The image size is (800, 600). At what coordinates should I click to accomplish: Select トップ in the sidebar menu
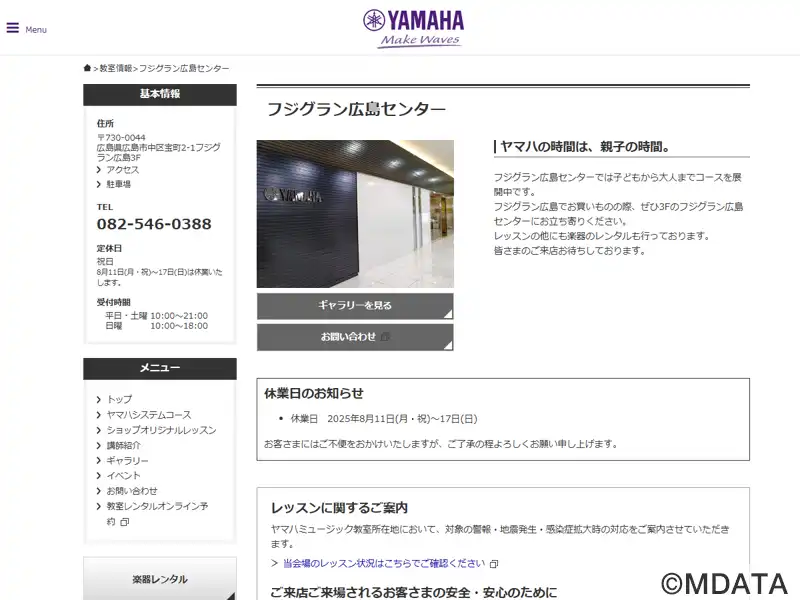(x=119, y=399)
